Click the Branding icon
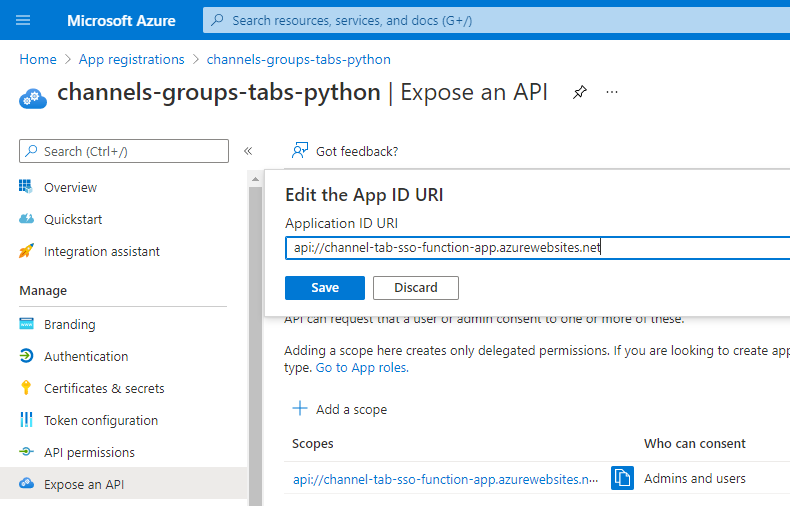 click(26, 324)
